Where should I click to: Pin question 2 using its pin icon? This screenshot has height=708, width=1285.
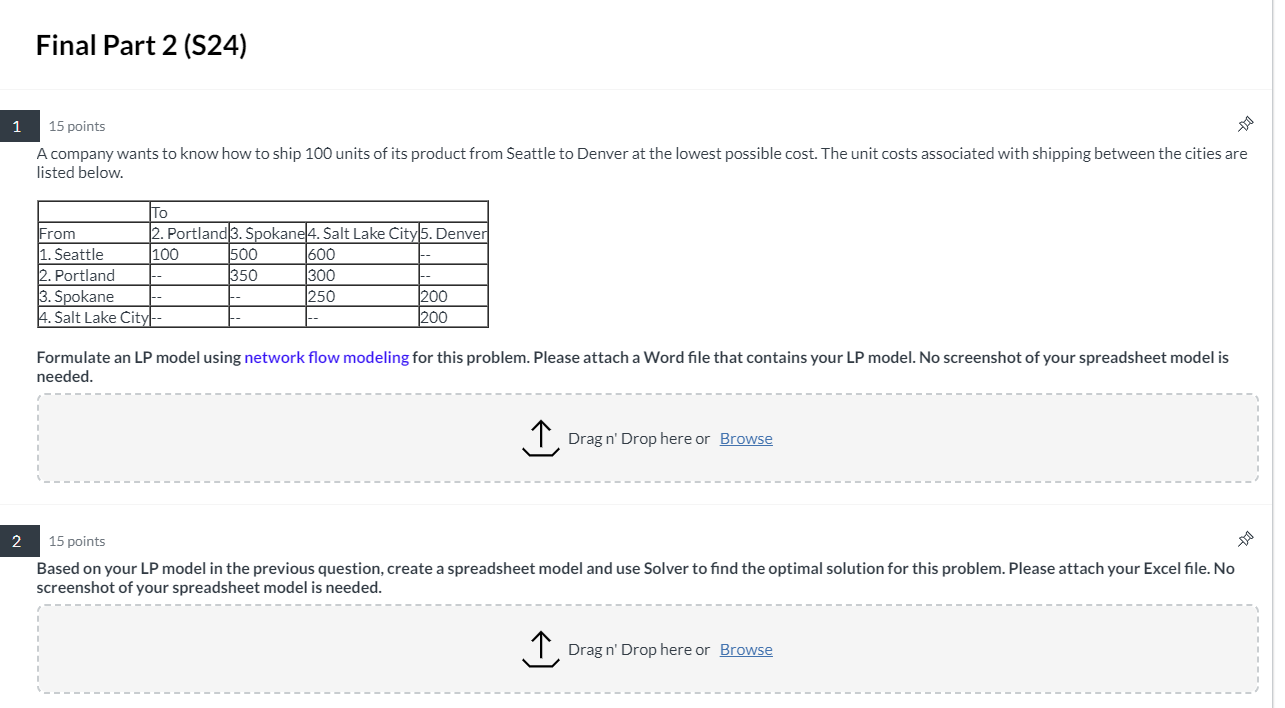[1245, 539]
